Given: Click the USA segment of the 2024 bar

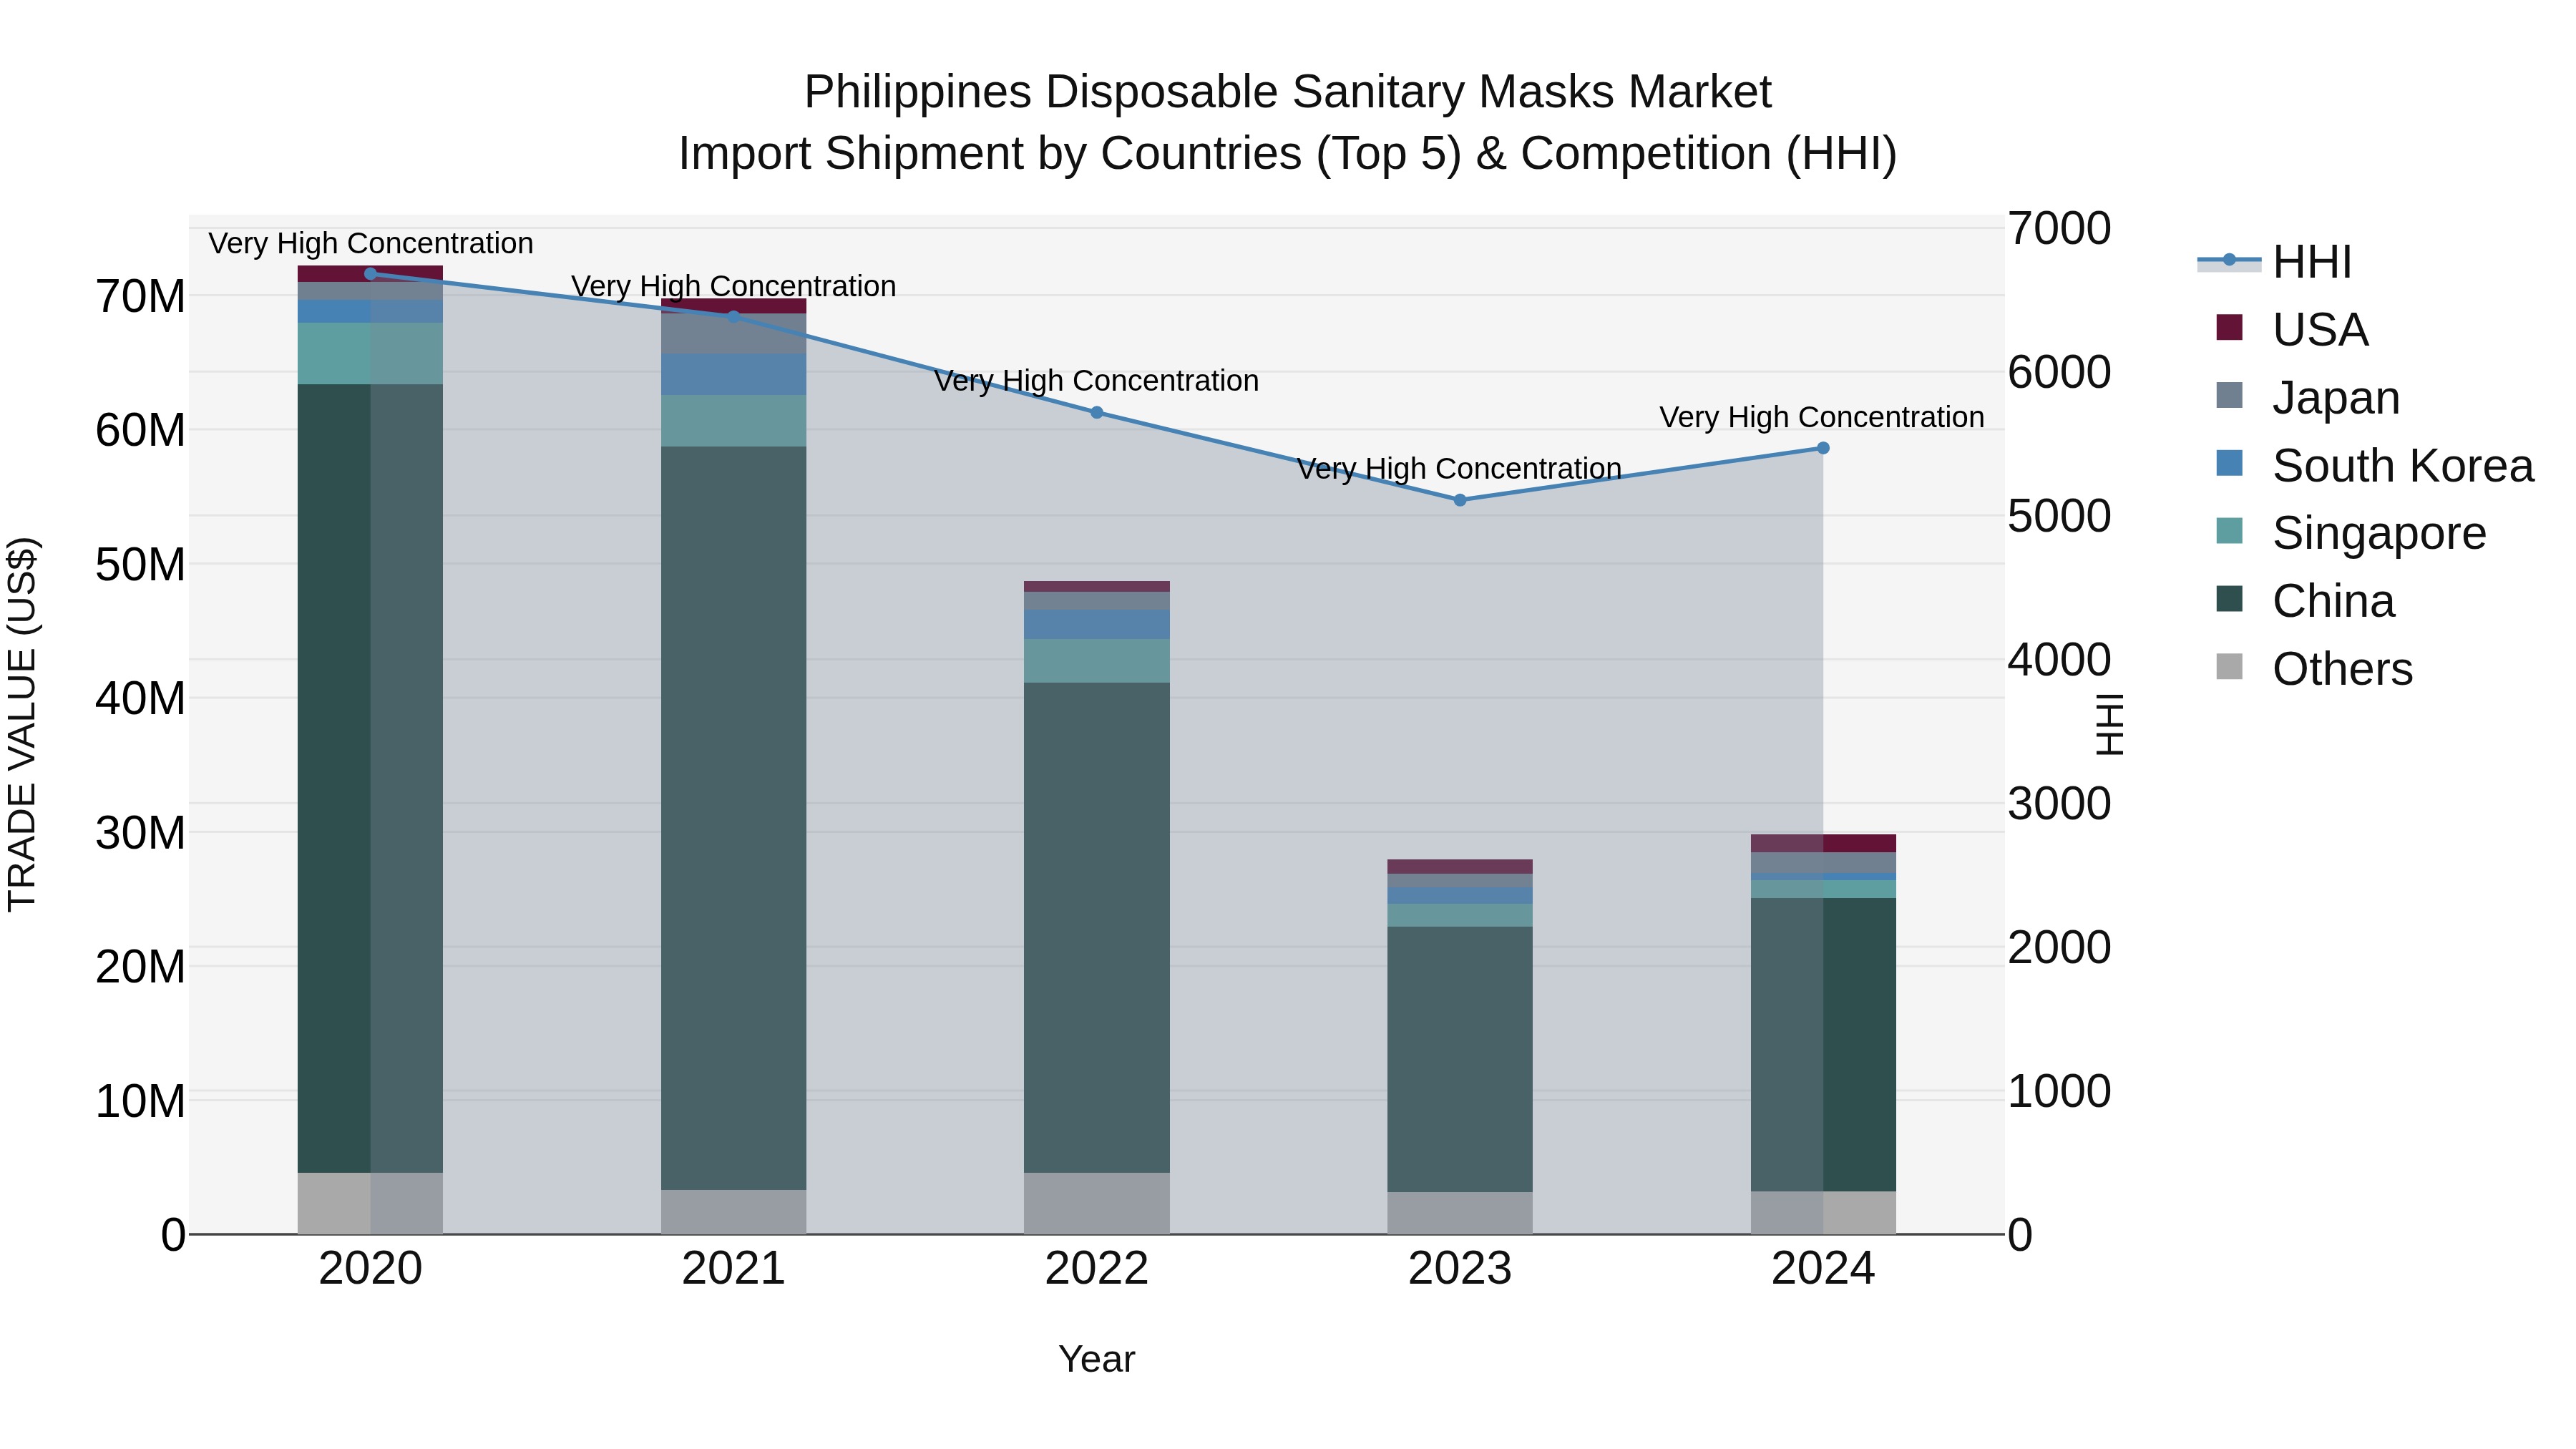Looking at the screenshot, I should 1823,844.
